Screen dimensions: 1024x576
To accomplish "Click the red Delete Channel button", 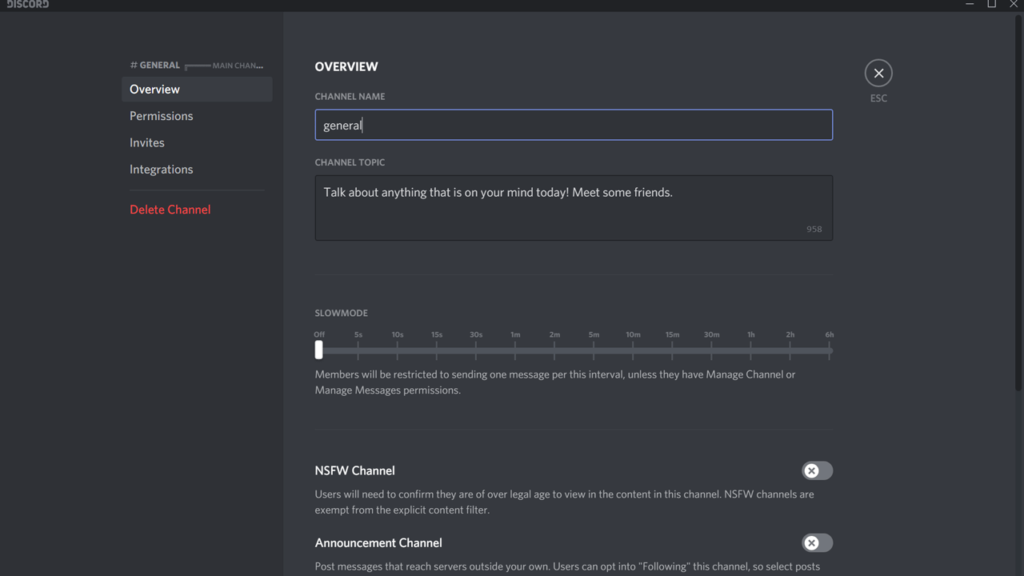I will click(170, 210).
